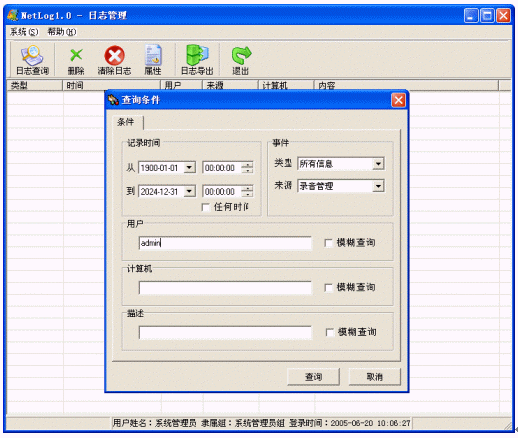Viewport: 518px width, 438px height.
Task: Click the 取消 button
Action: [x=375, y=377]
